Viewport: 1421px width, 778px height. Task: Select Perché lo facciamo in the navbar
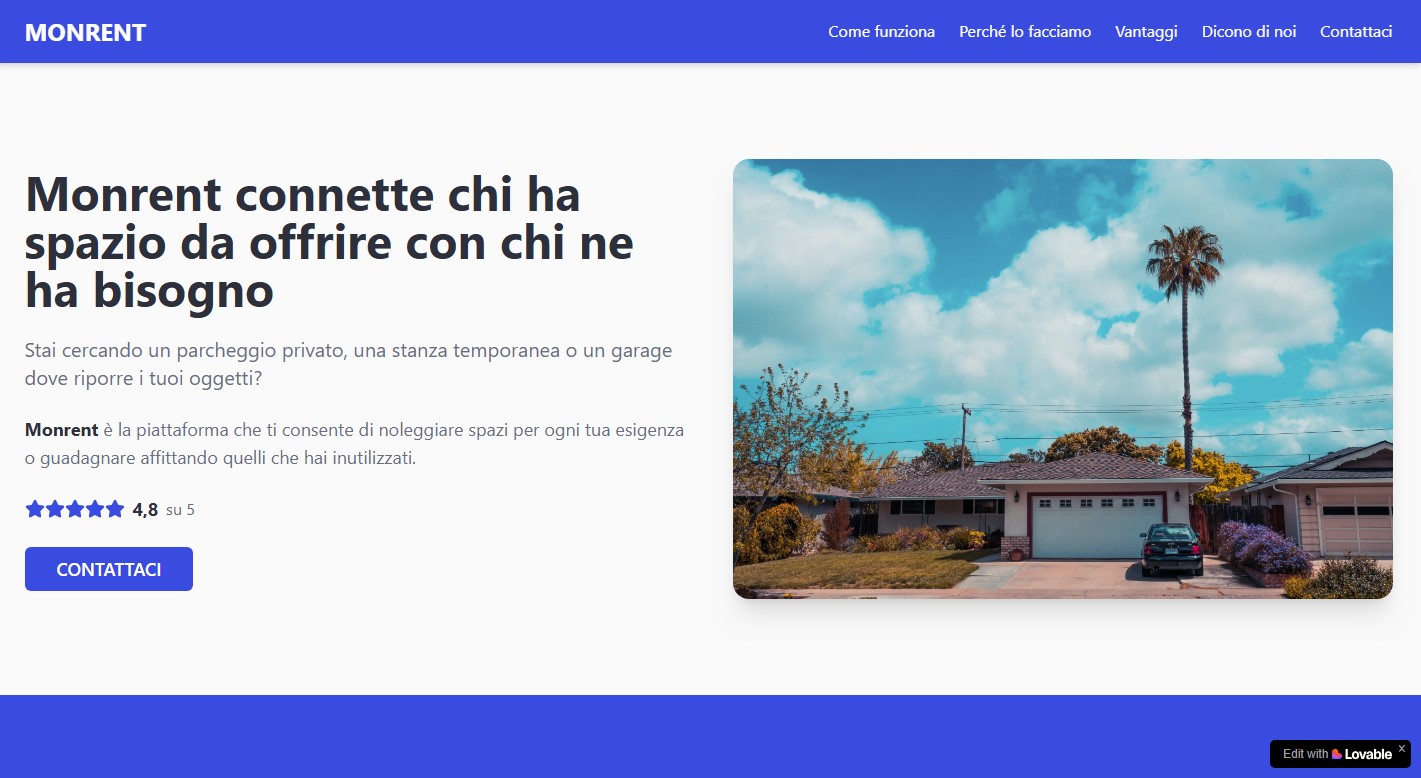[1024, 31]
